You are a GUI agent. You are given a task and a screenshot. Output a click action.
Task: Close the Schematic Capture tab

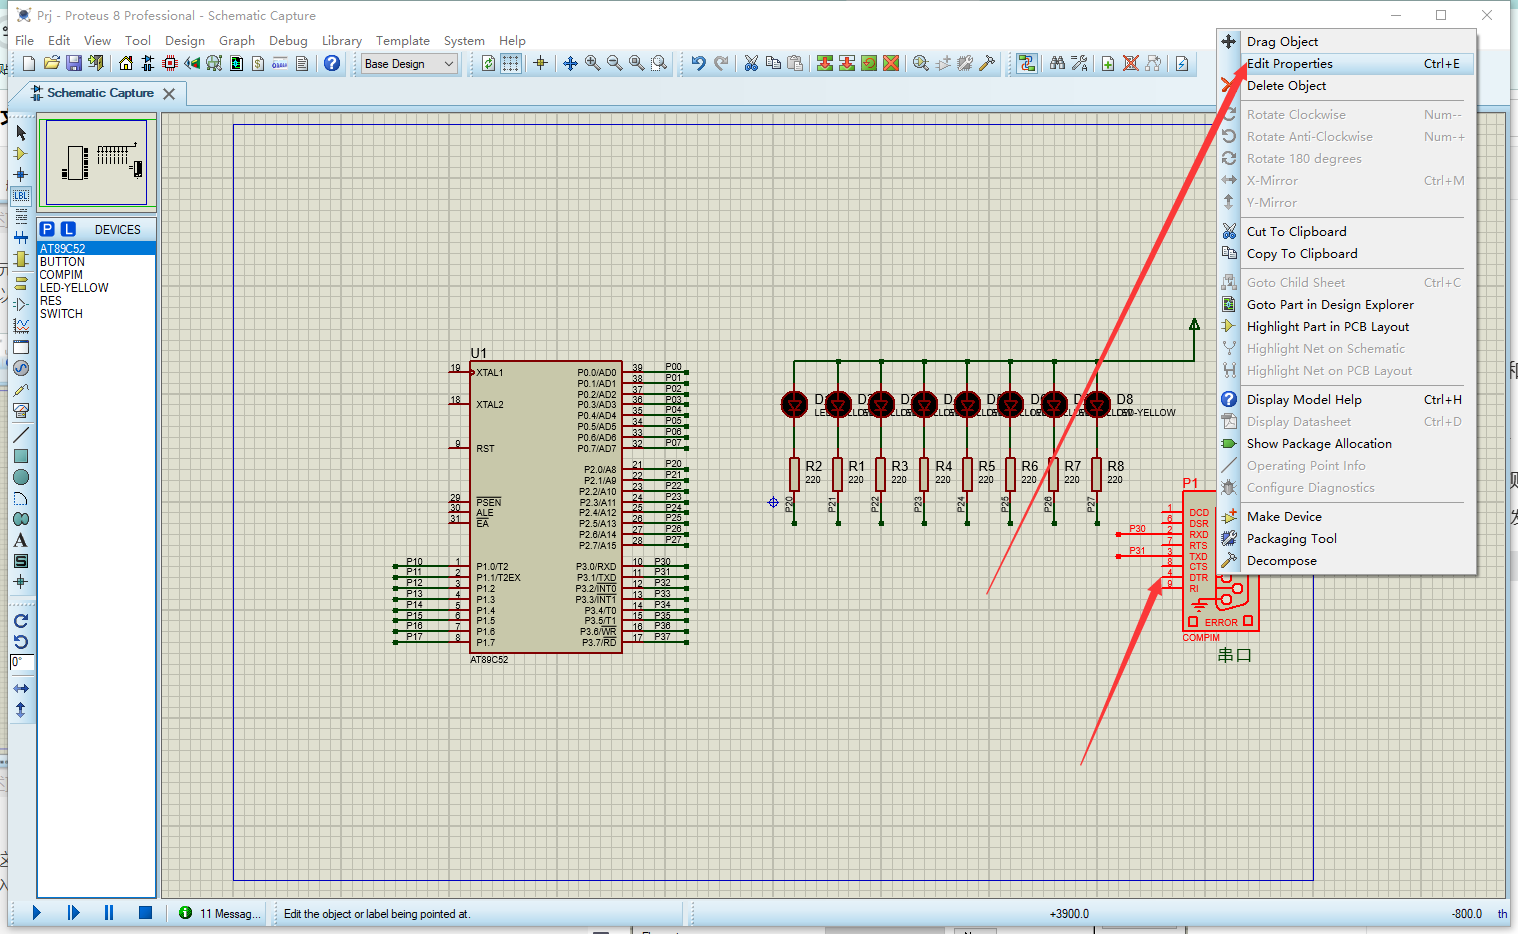169,94
